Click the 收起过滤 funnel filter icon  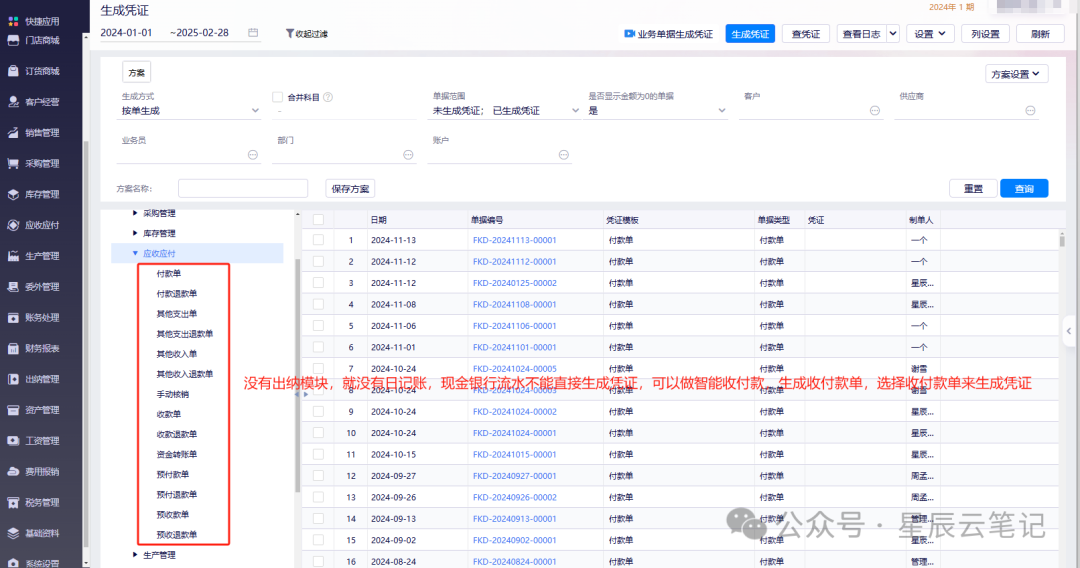tap(290, 34)
